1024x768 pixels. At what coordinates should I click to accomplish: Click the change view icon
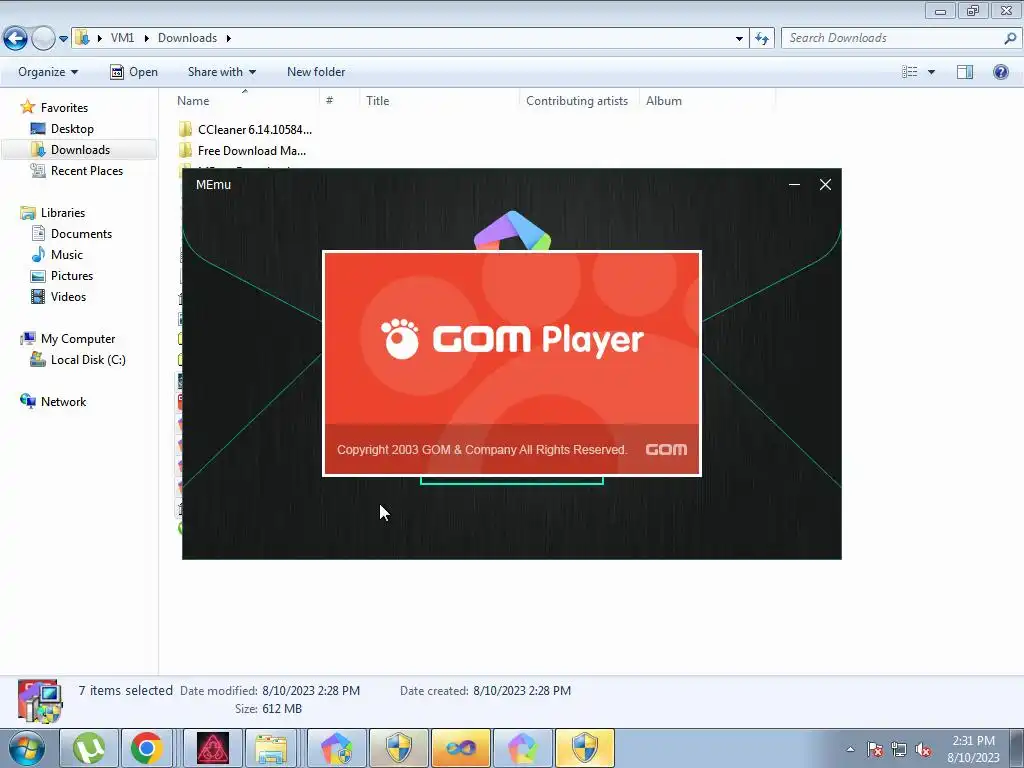910,72
